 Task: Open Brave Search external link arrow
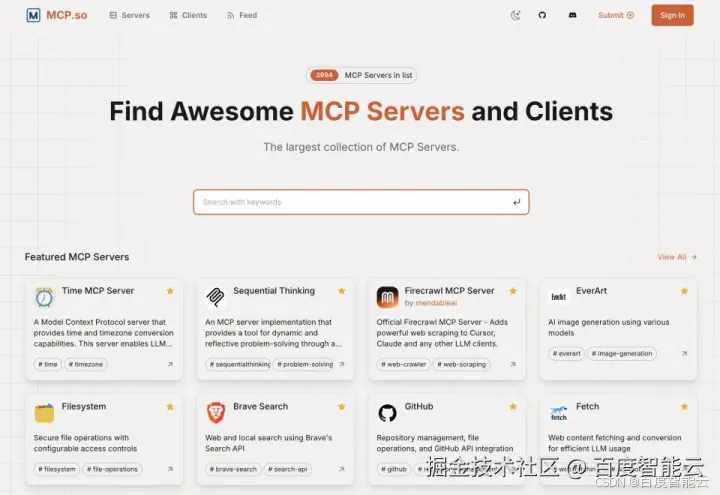[342, 469]
